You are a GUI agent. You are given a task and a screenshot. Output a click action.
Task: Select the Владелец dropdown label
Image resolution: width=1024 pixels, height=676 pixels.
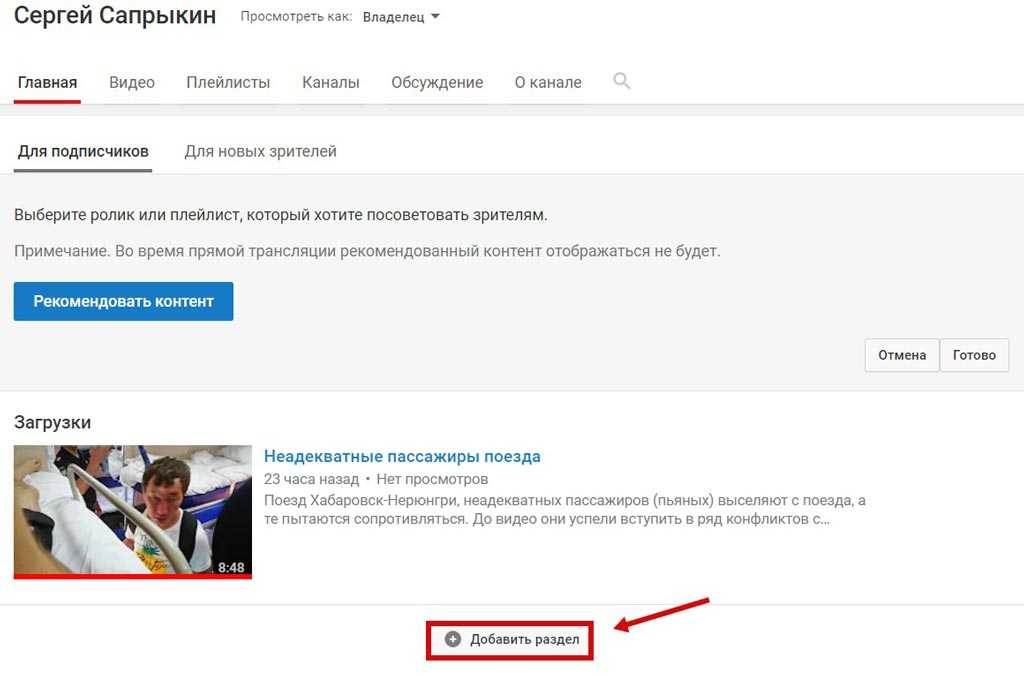pyautogui.click(x=393, y=17)
